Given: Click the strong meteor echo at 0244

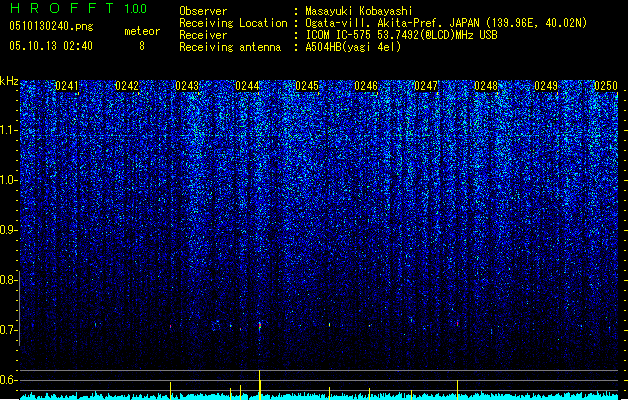Looking at the screenshot, I should pyautogui.click(x=260, y=326).
